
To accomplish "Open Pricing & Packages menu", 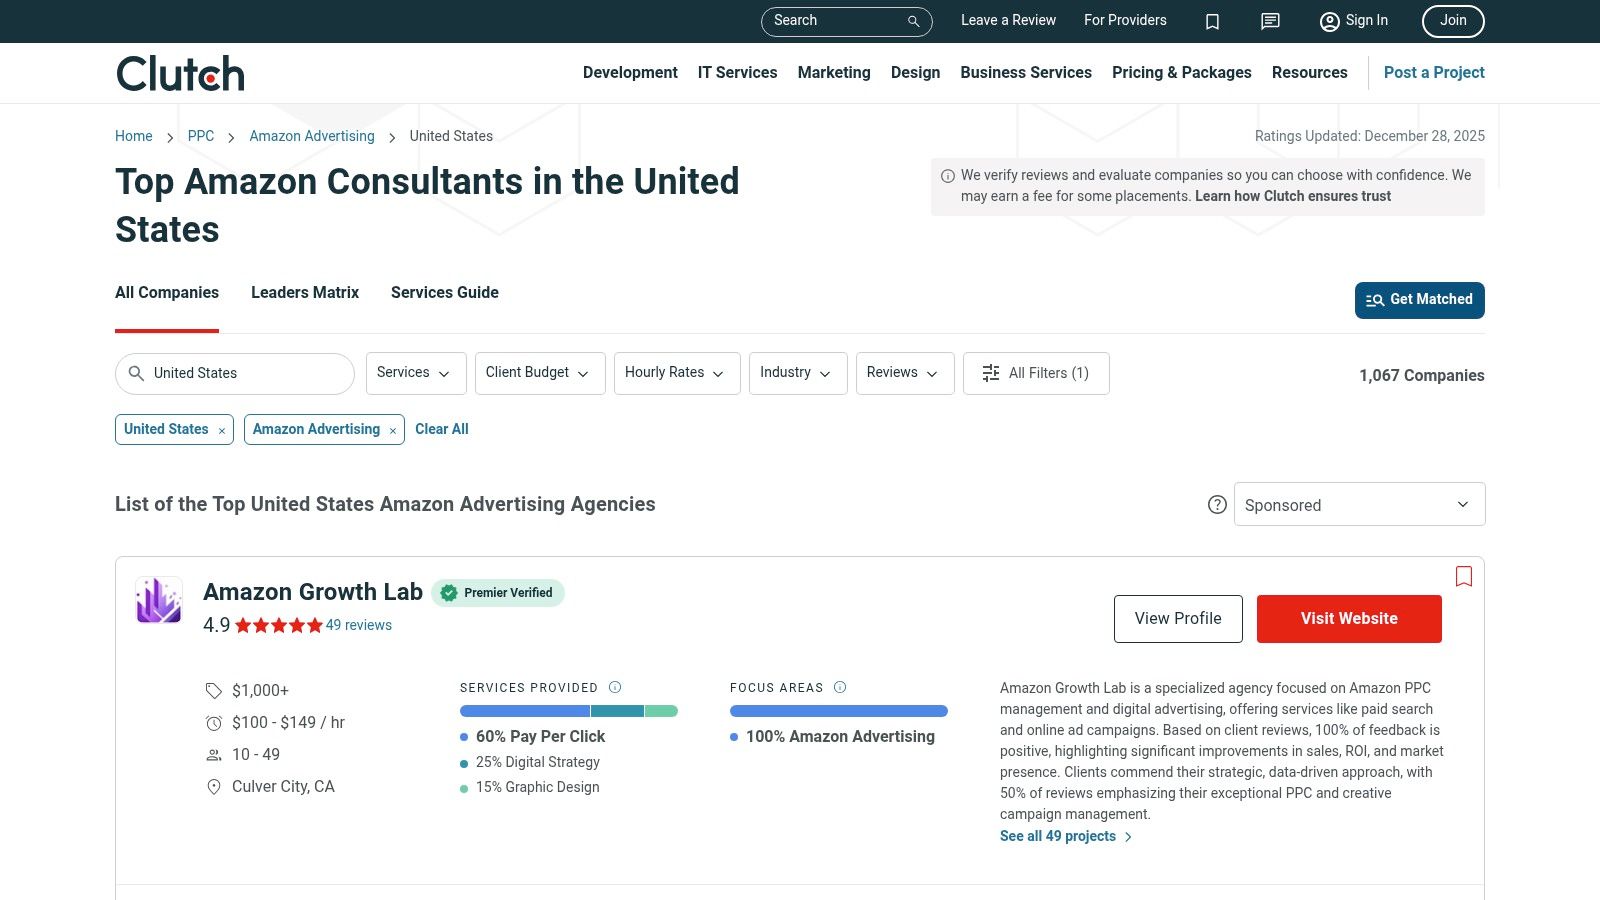I will tap(1182, 73).
